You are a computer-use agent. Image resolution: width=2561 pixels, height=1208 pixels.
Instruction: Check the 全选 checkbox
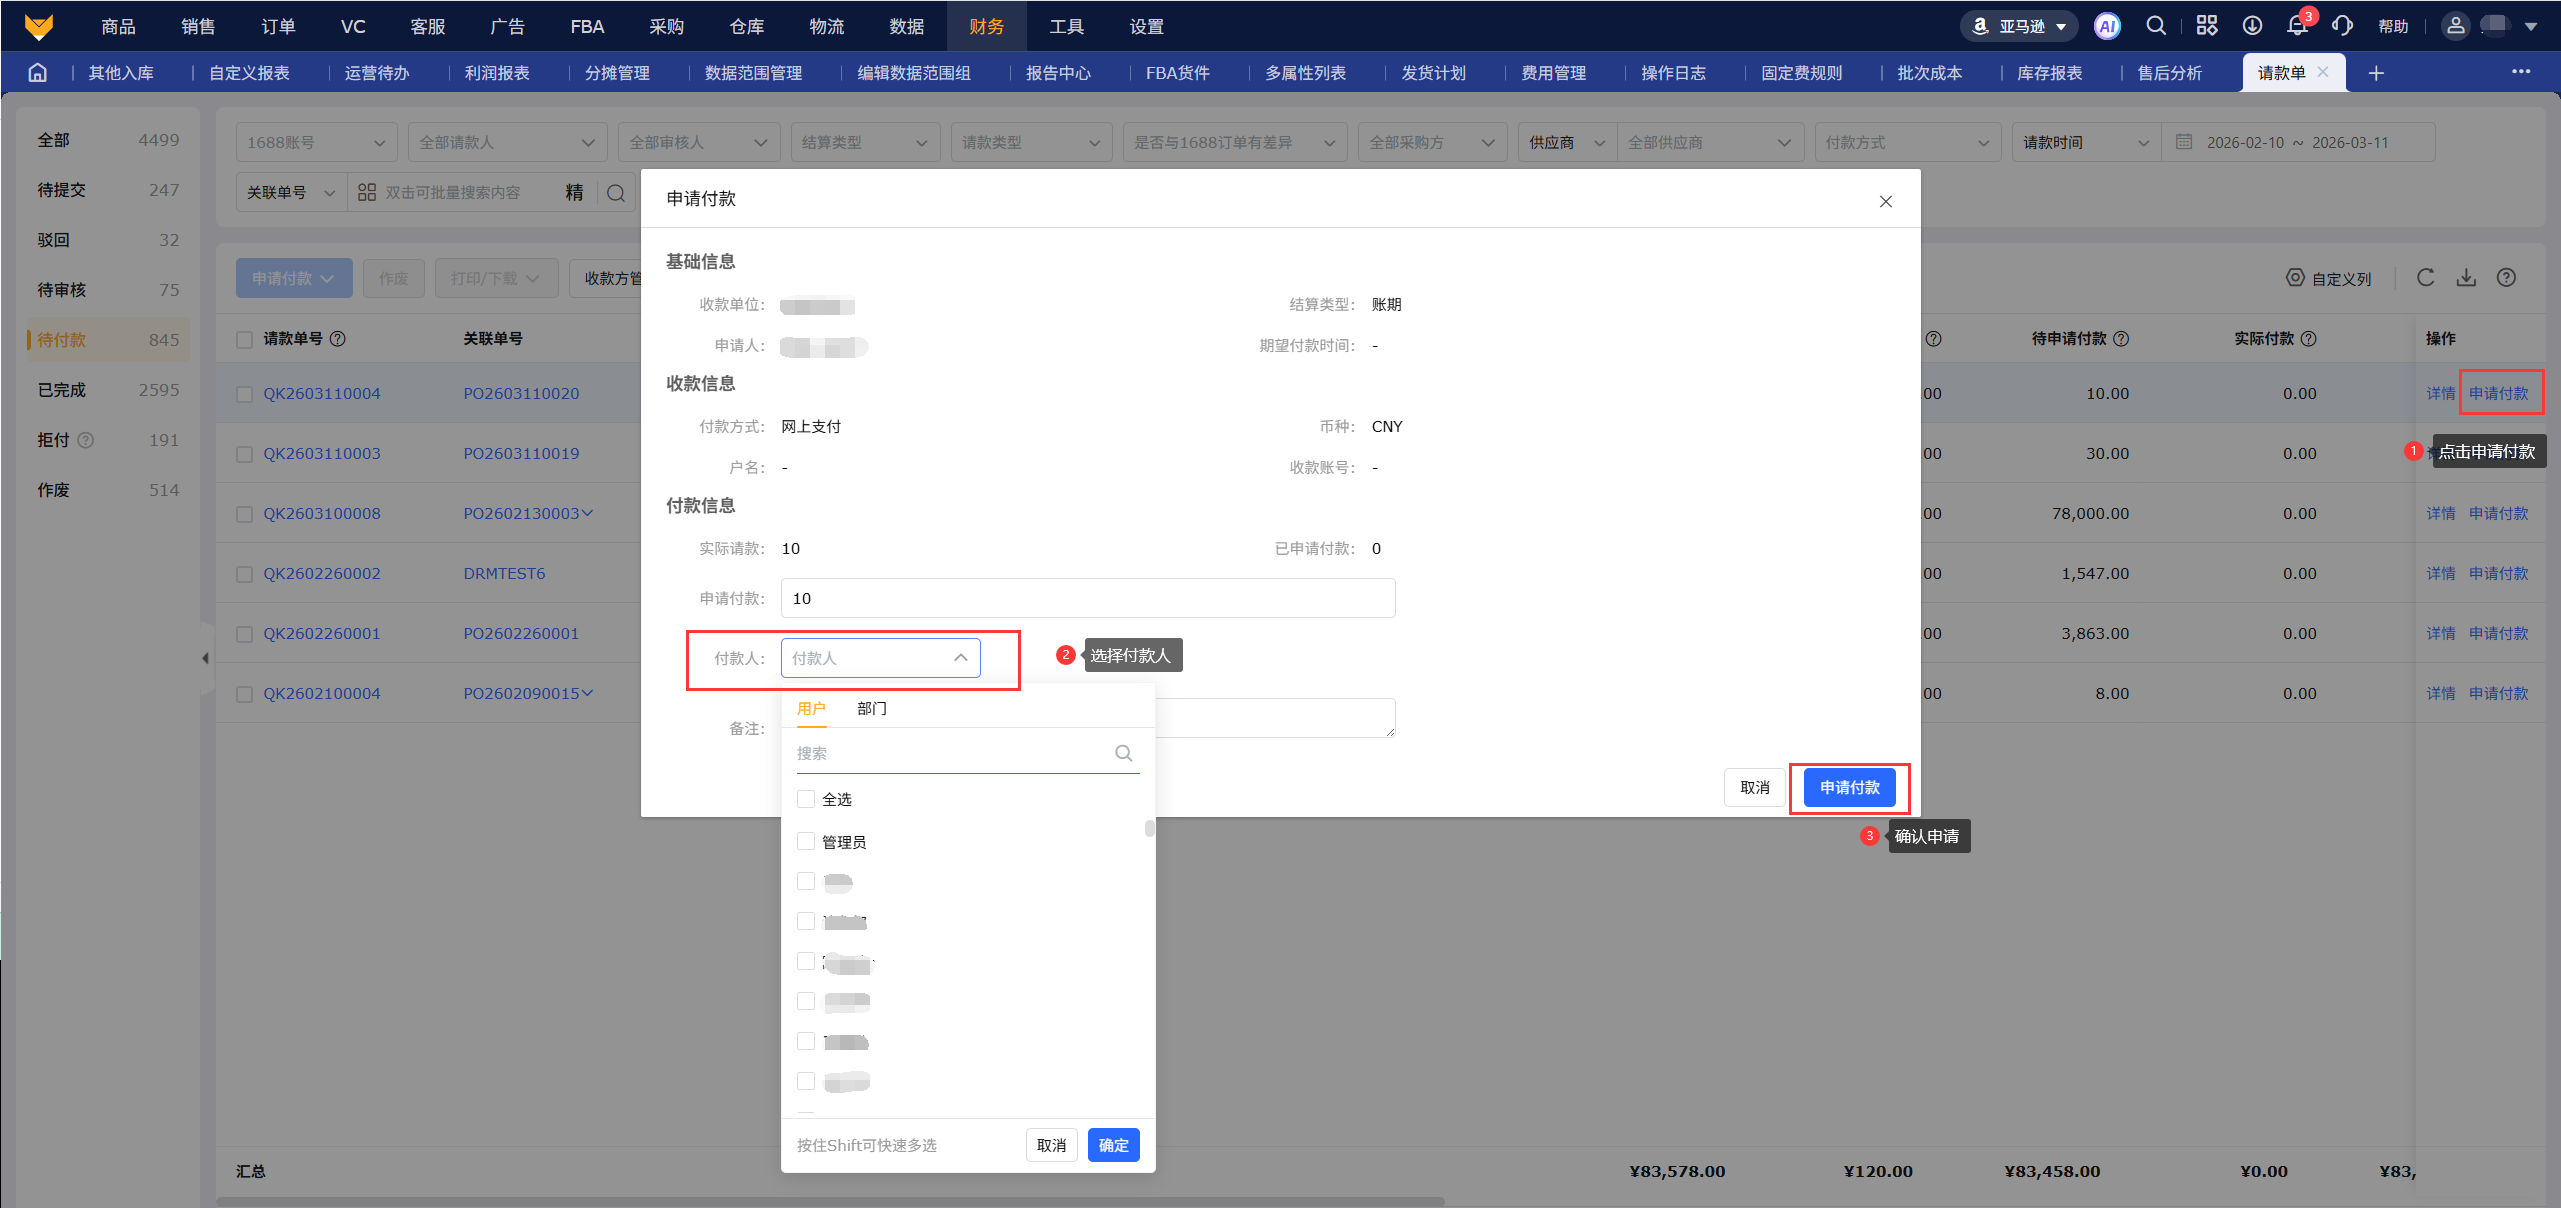click(806, 799)
